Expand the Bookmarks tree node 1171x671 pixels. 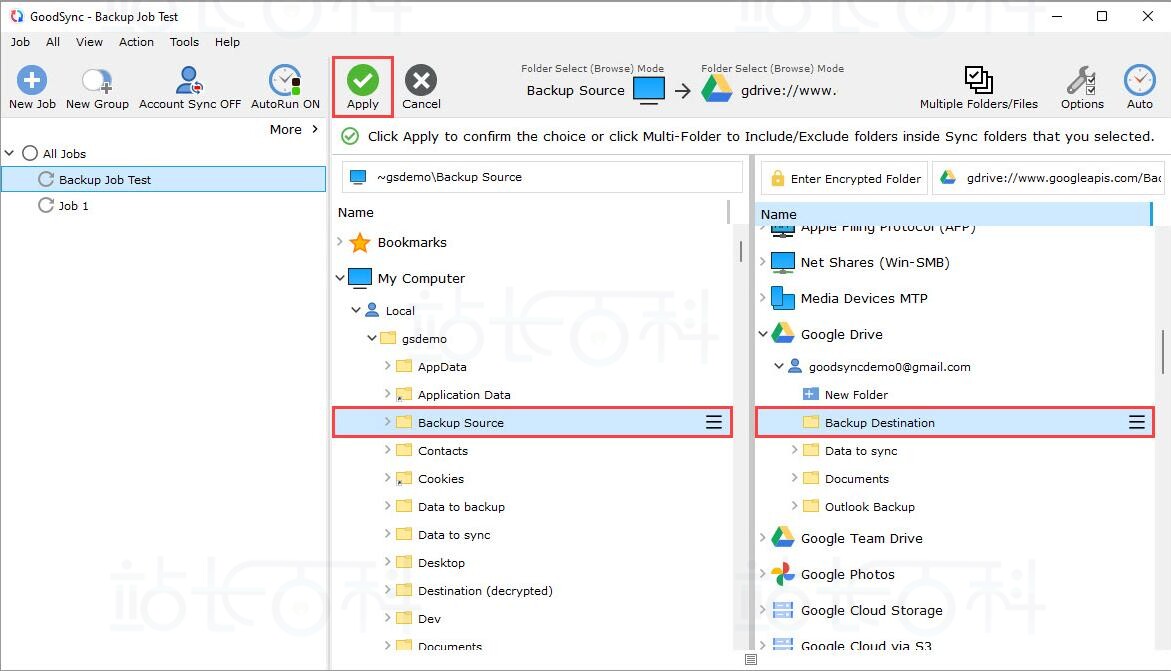[340, 241]
